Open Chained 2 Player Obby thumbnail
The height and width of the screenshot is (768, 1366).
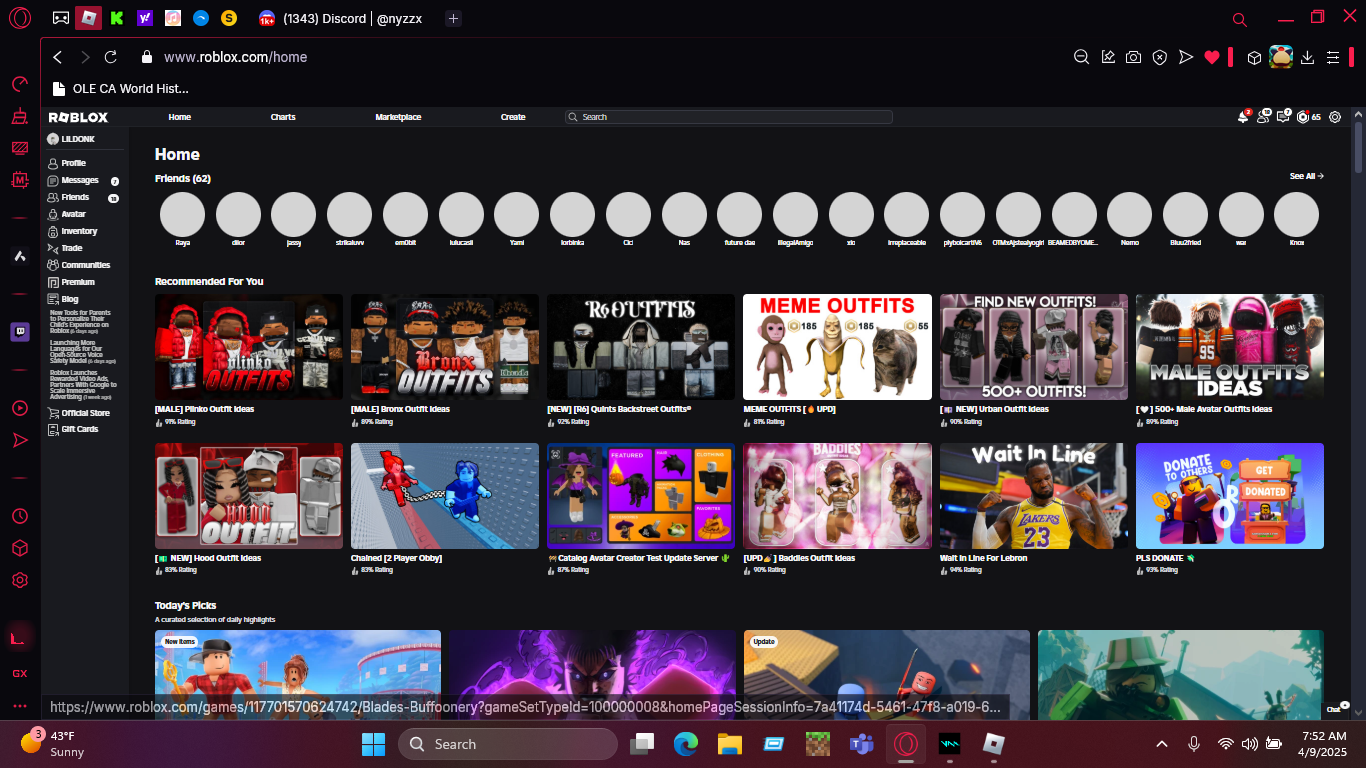pos(445,496)
